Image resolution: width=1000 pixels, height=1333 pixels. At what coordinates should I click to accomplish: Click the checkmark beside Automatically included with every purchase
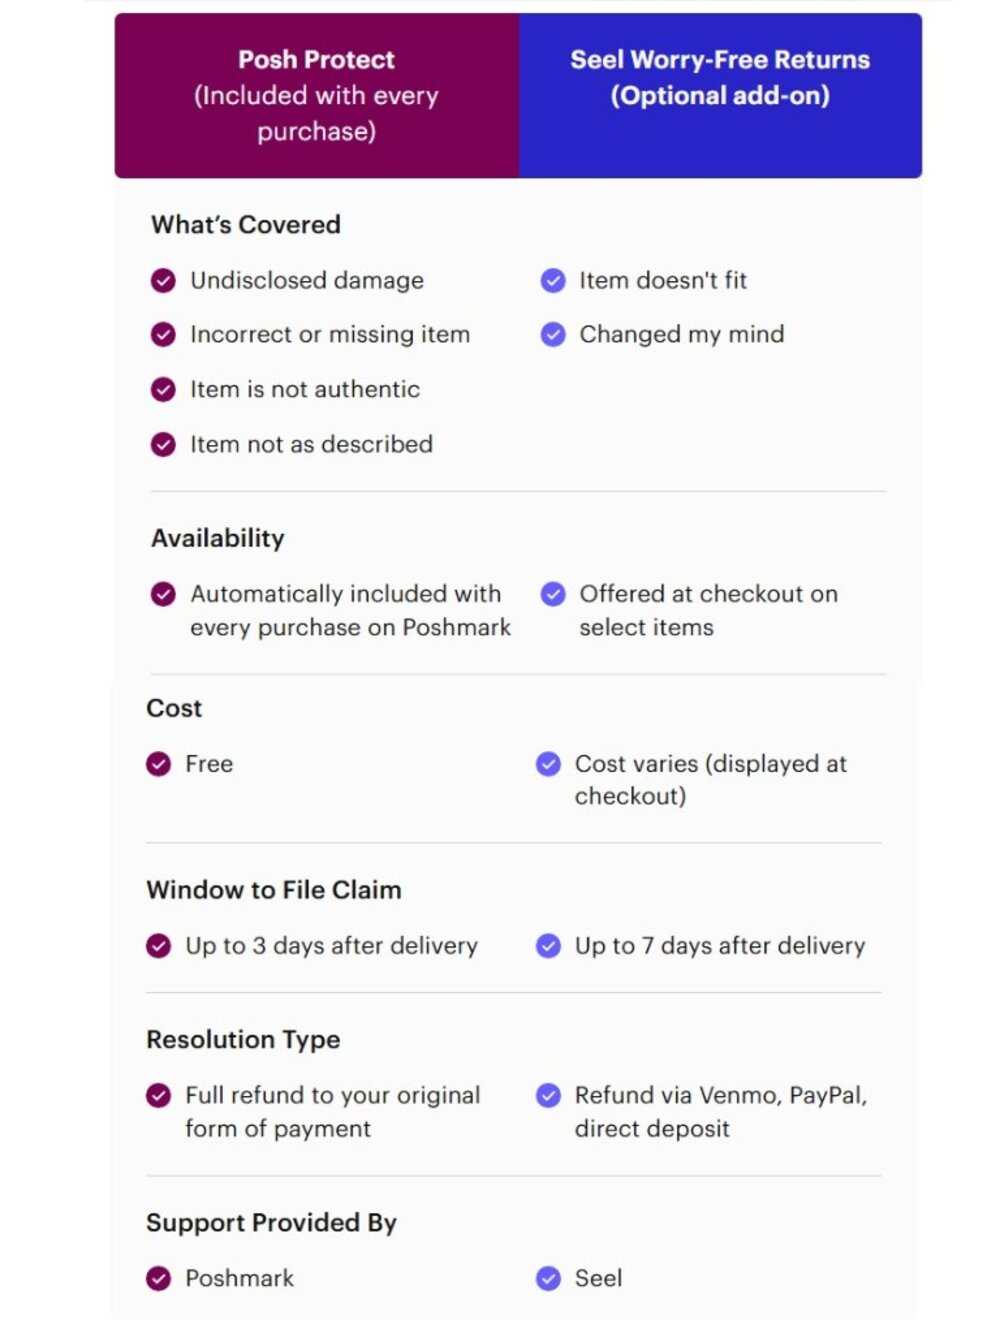click(163, 595)
